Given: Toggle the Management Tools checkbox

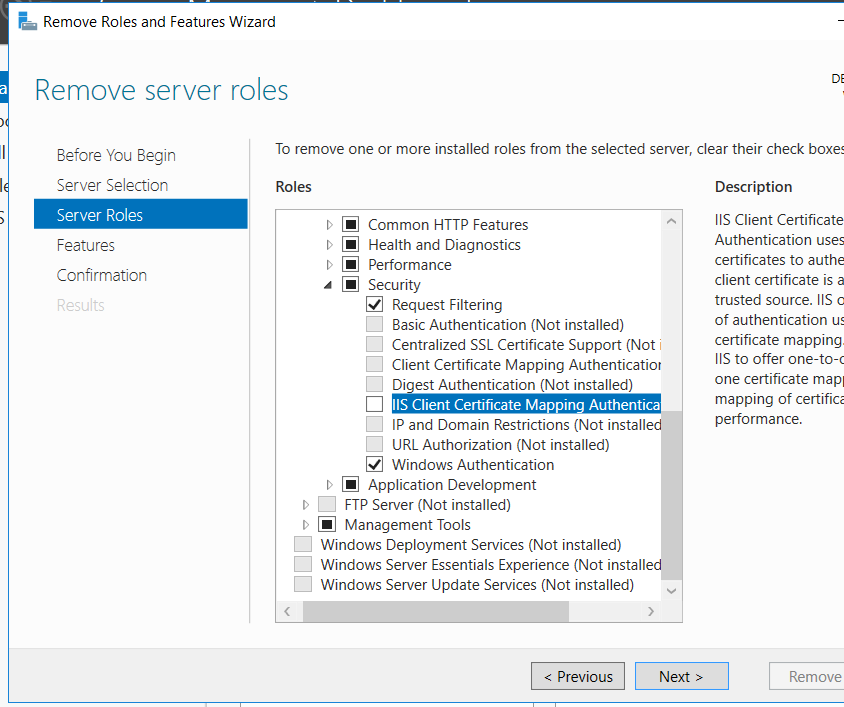Looking at the screenshot, I should (327, 525).
